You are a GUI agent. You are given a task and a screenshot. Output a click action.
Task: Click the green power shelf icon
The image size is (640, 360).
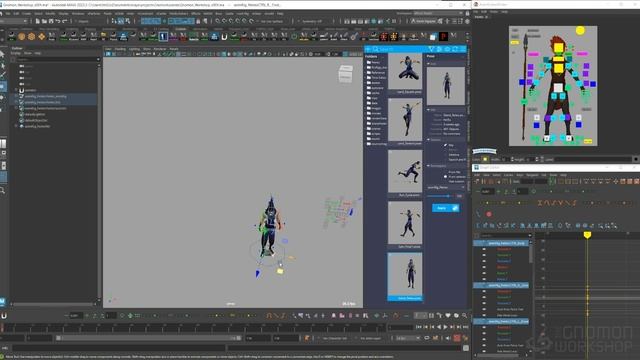(294, 37)
